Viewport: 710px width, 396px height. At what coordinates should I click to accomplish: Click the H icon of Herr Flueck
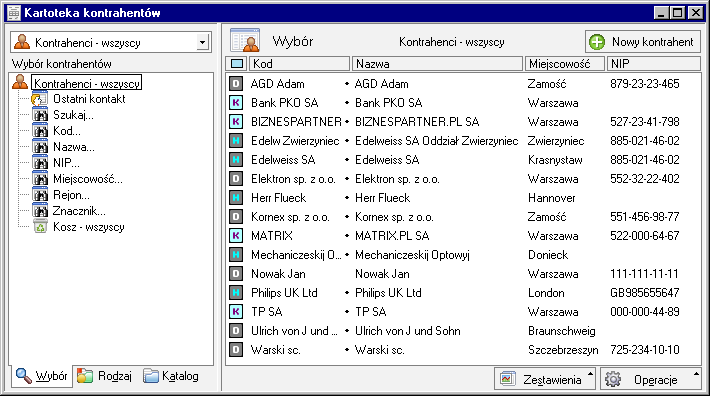[235, 198]
